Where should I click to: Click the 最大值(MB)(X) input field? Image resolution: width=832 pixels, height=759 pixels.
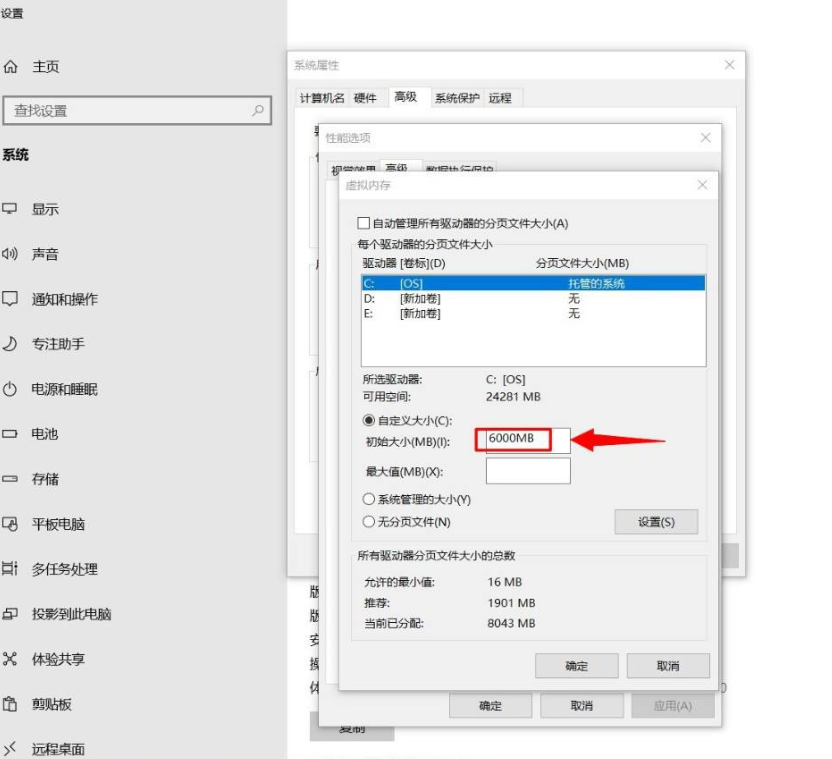tap(528, 471)
